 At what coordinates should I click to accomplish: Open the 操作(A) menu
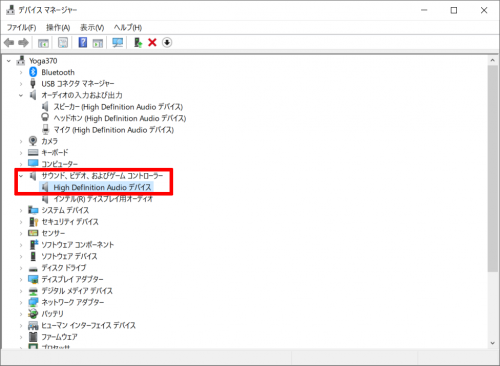tap(58, 27)
